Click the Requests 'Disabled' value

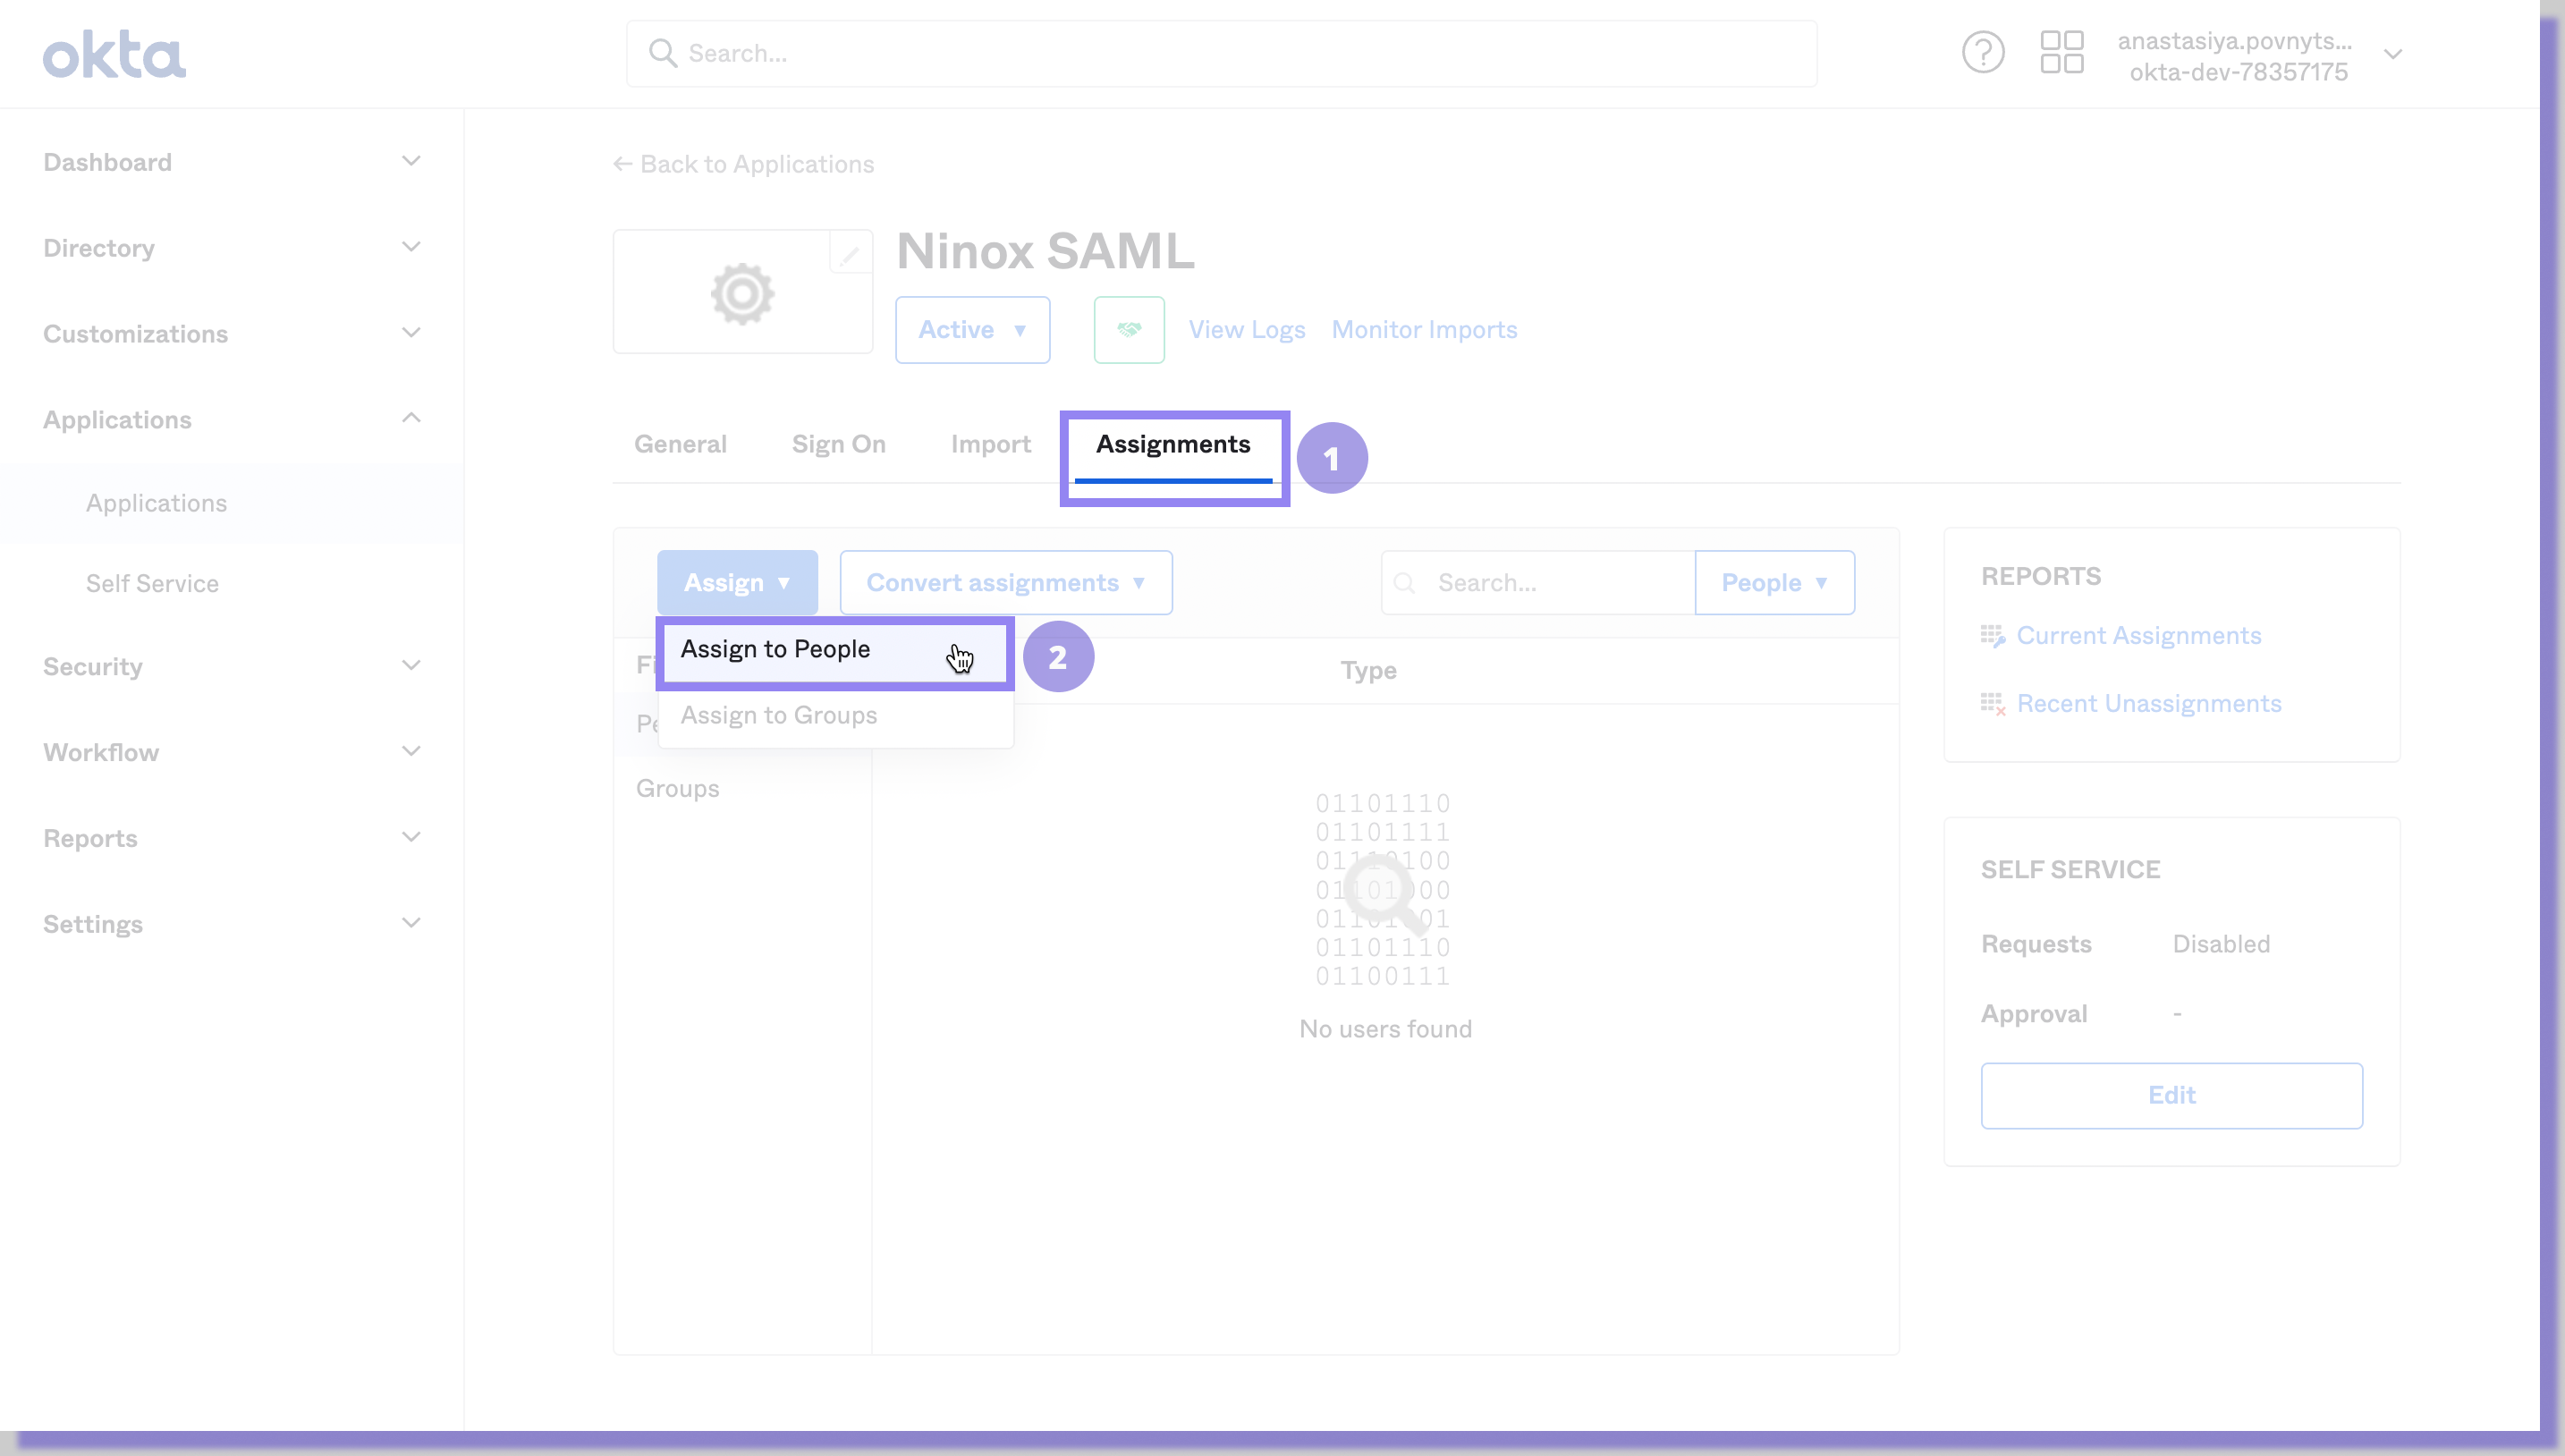[x=2221, y=944]
